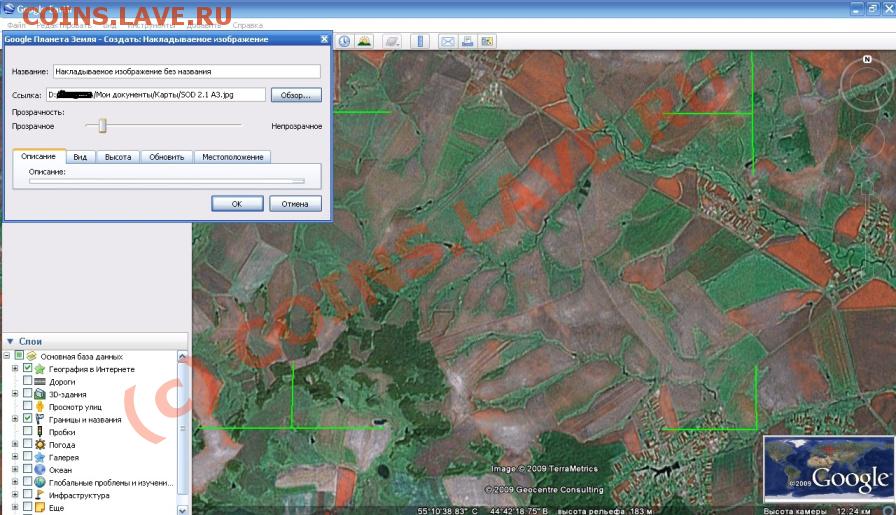Expand the Еще tree node
Viewport: 896px width, 515px height.
click(15, 507)
